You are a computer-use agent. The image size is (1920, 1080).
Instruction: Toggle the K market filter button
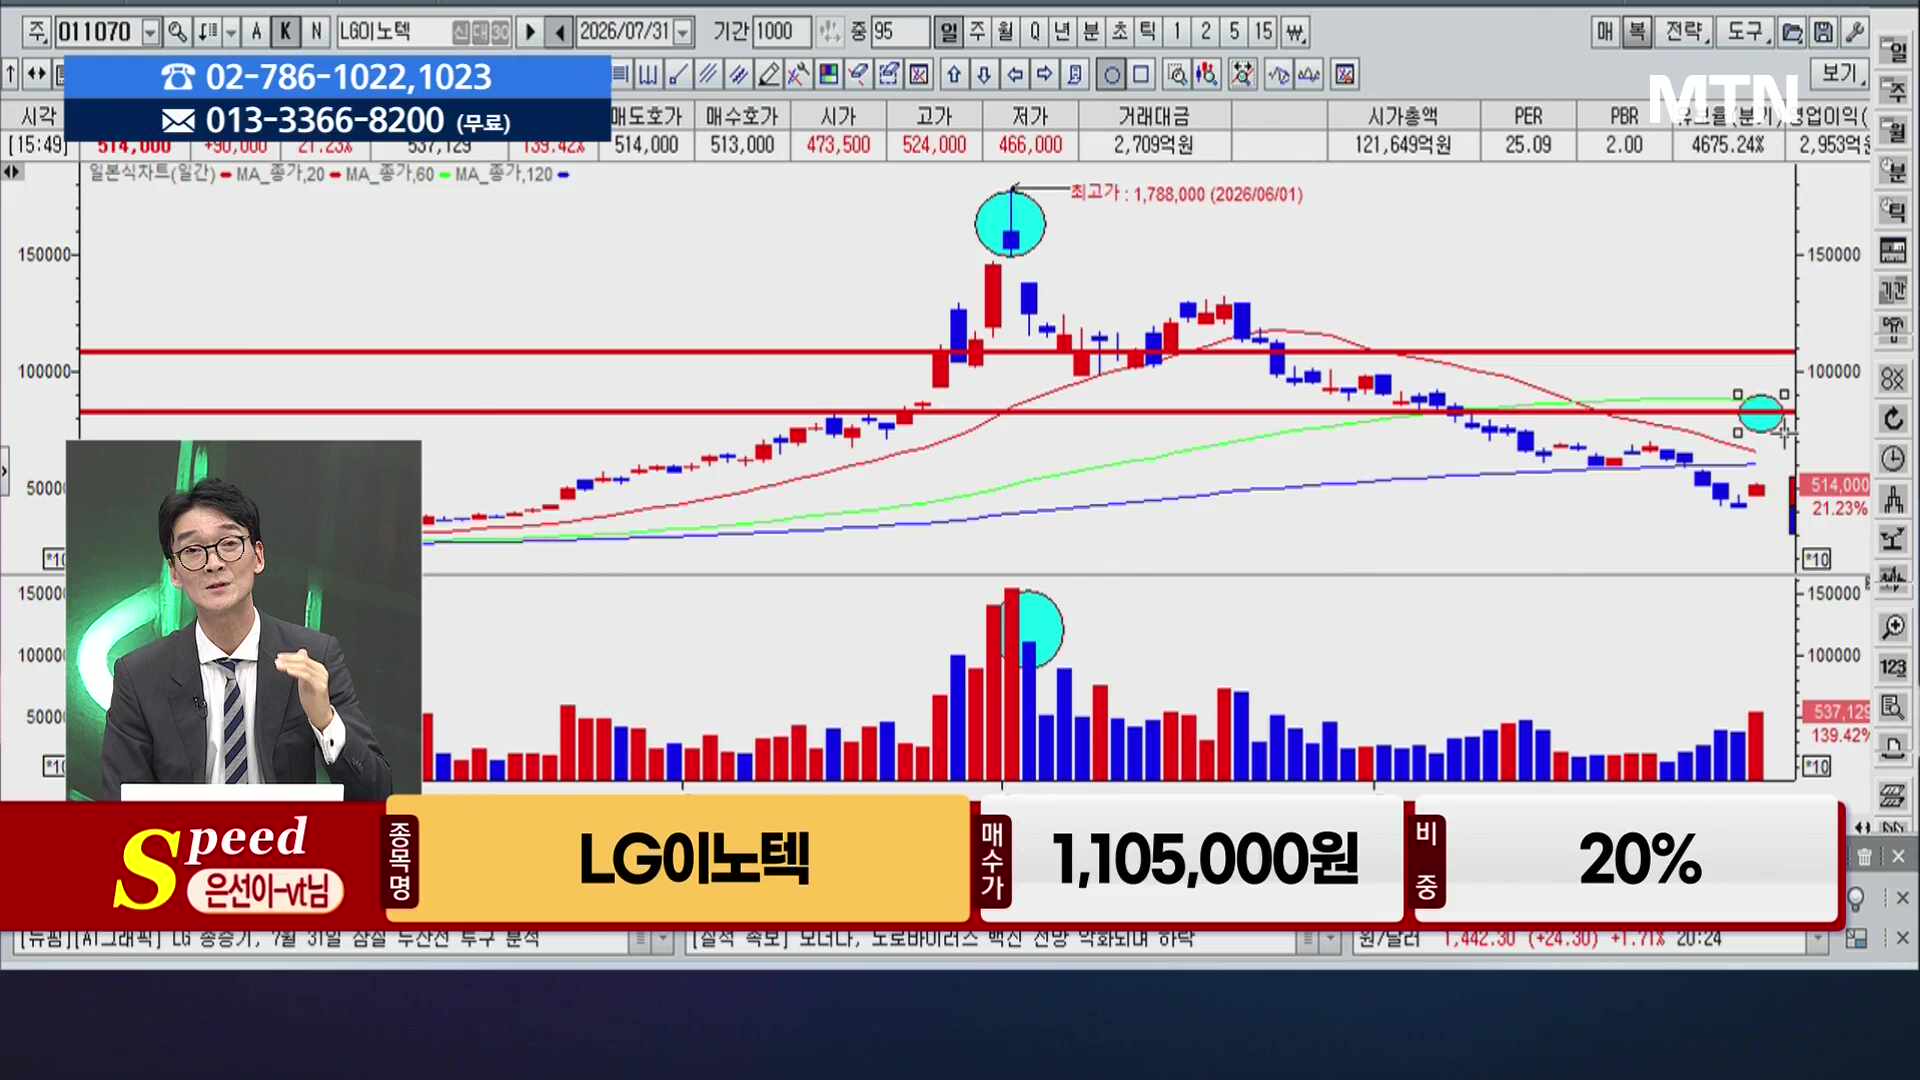pyautogui.click(x=286, y=32)
